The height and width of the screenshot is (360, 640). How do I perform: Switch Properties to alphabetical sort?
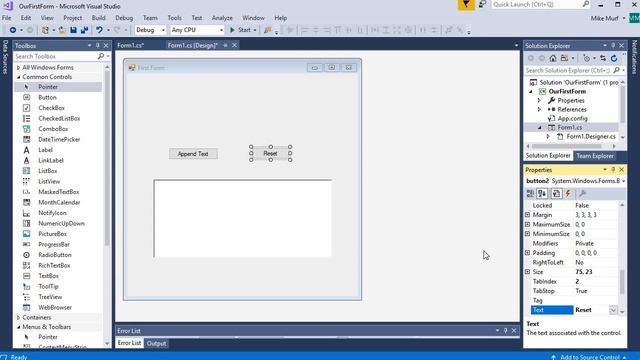[x=542, y=193]
